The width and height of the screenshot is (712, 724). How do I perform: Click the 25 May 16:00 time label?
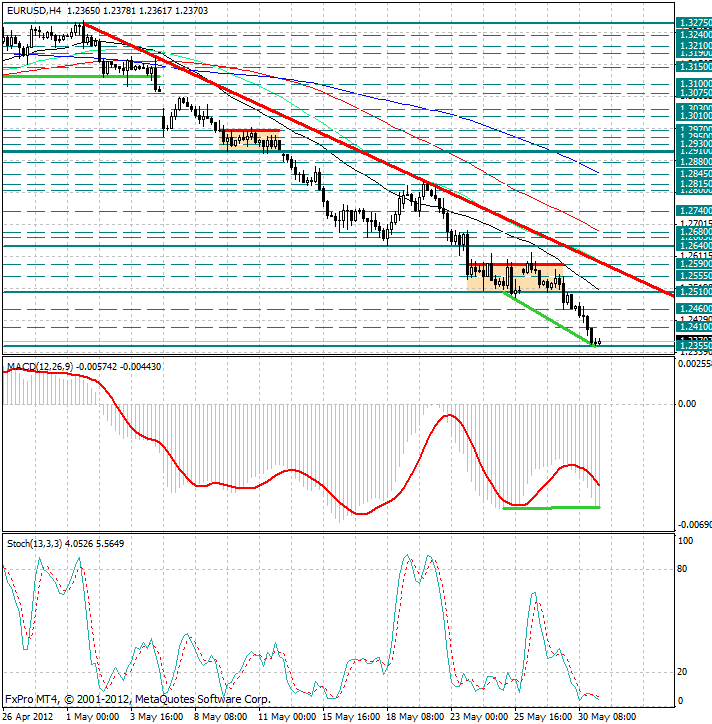pos(544,717)
